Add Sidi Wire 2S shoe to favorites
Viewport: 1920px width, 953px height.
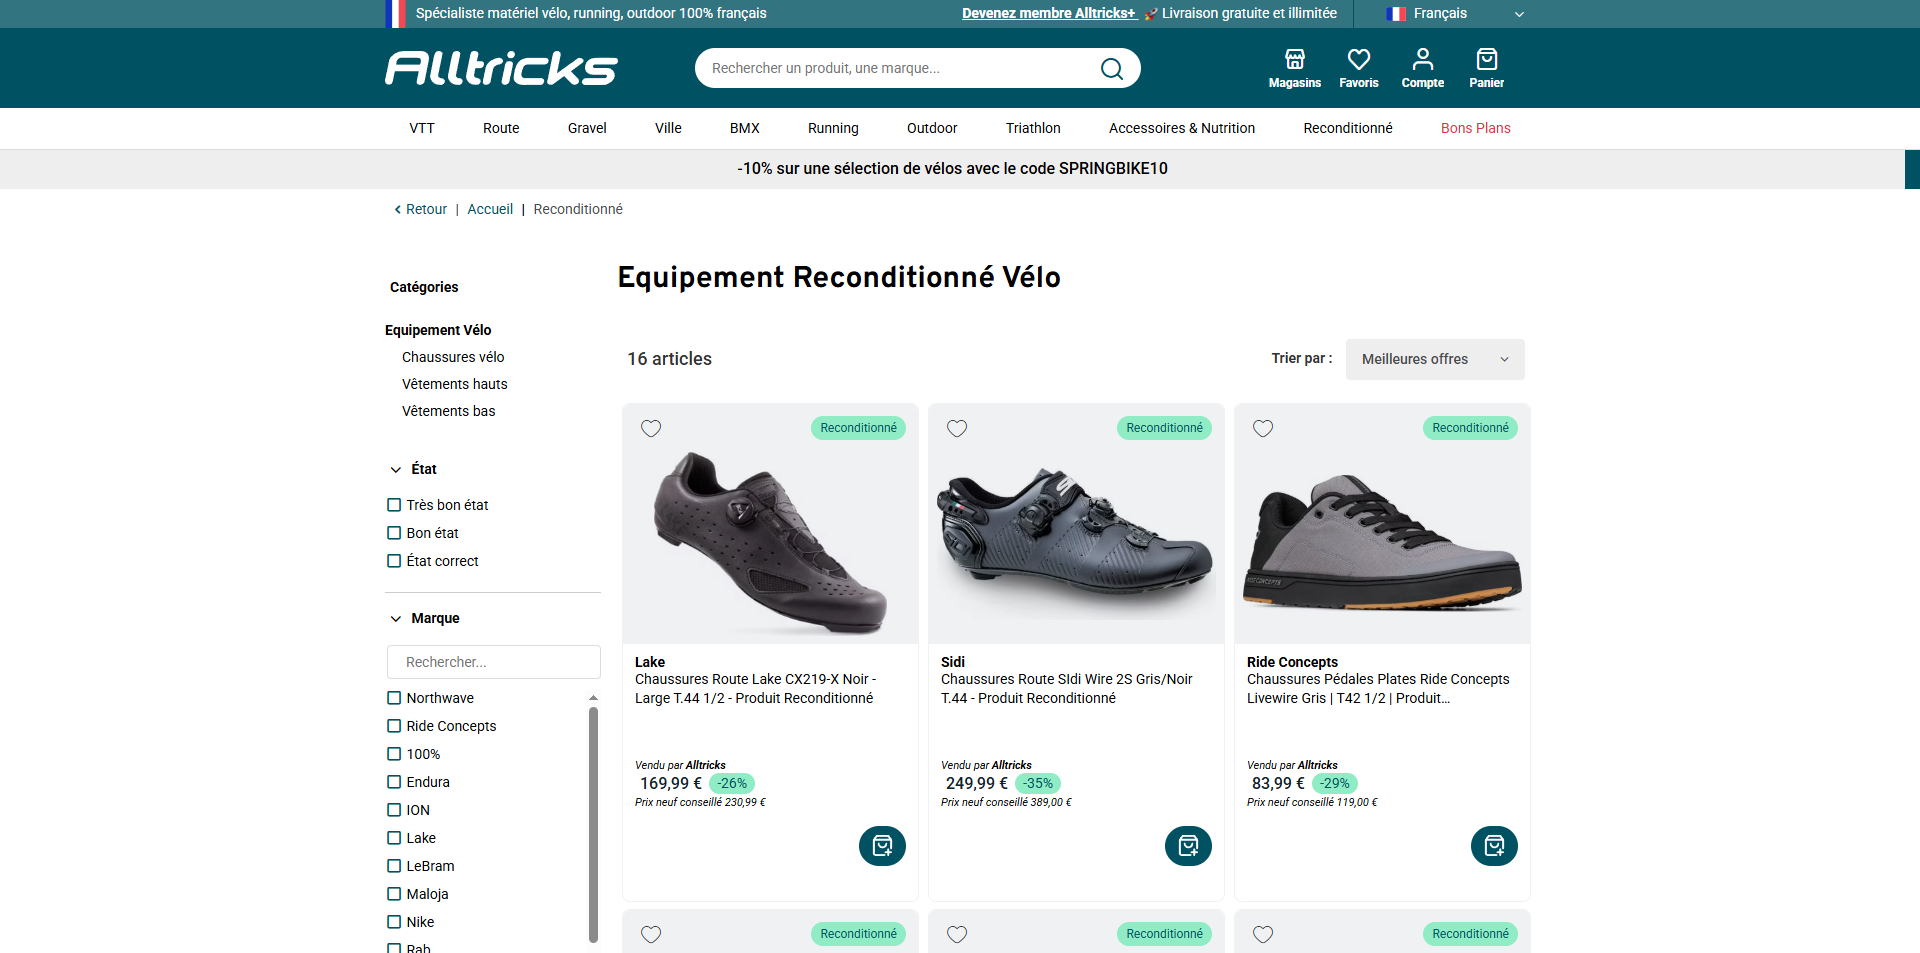click(957, 428)
